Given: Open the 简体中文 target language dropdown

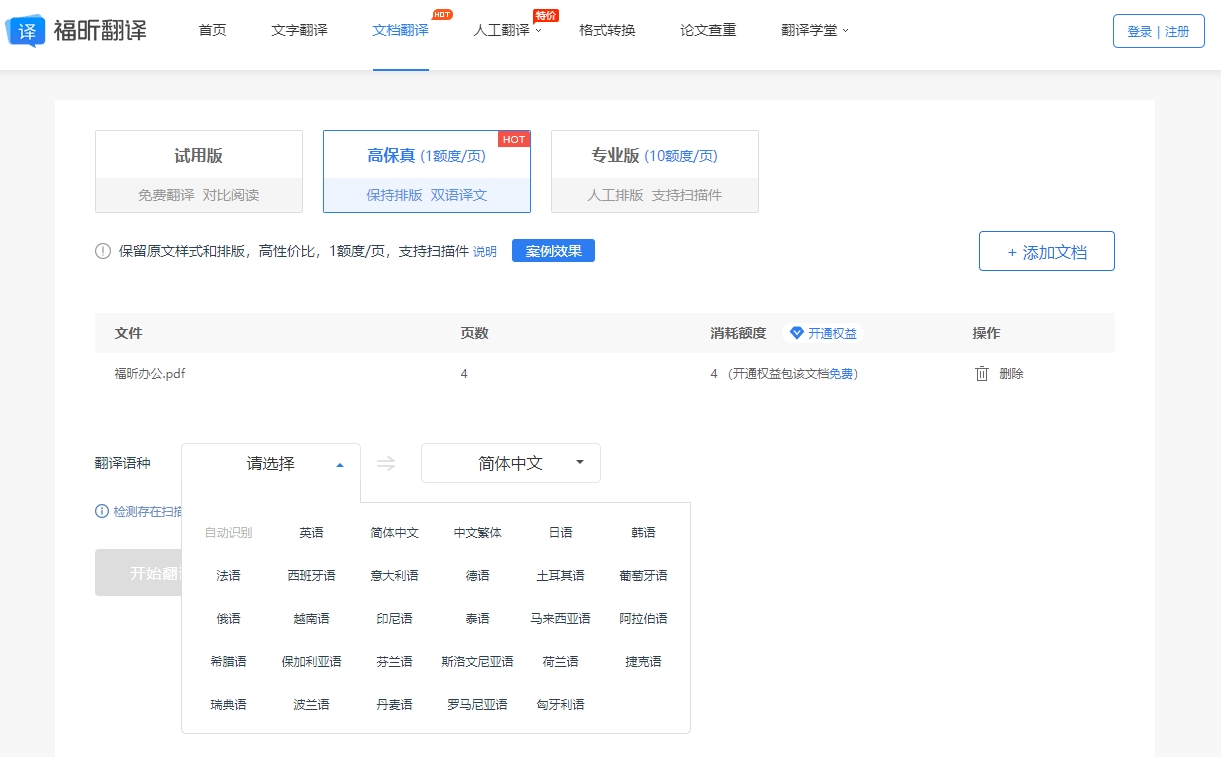Looking at the screenshot, I should (510, 463).
